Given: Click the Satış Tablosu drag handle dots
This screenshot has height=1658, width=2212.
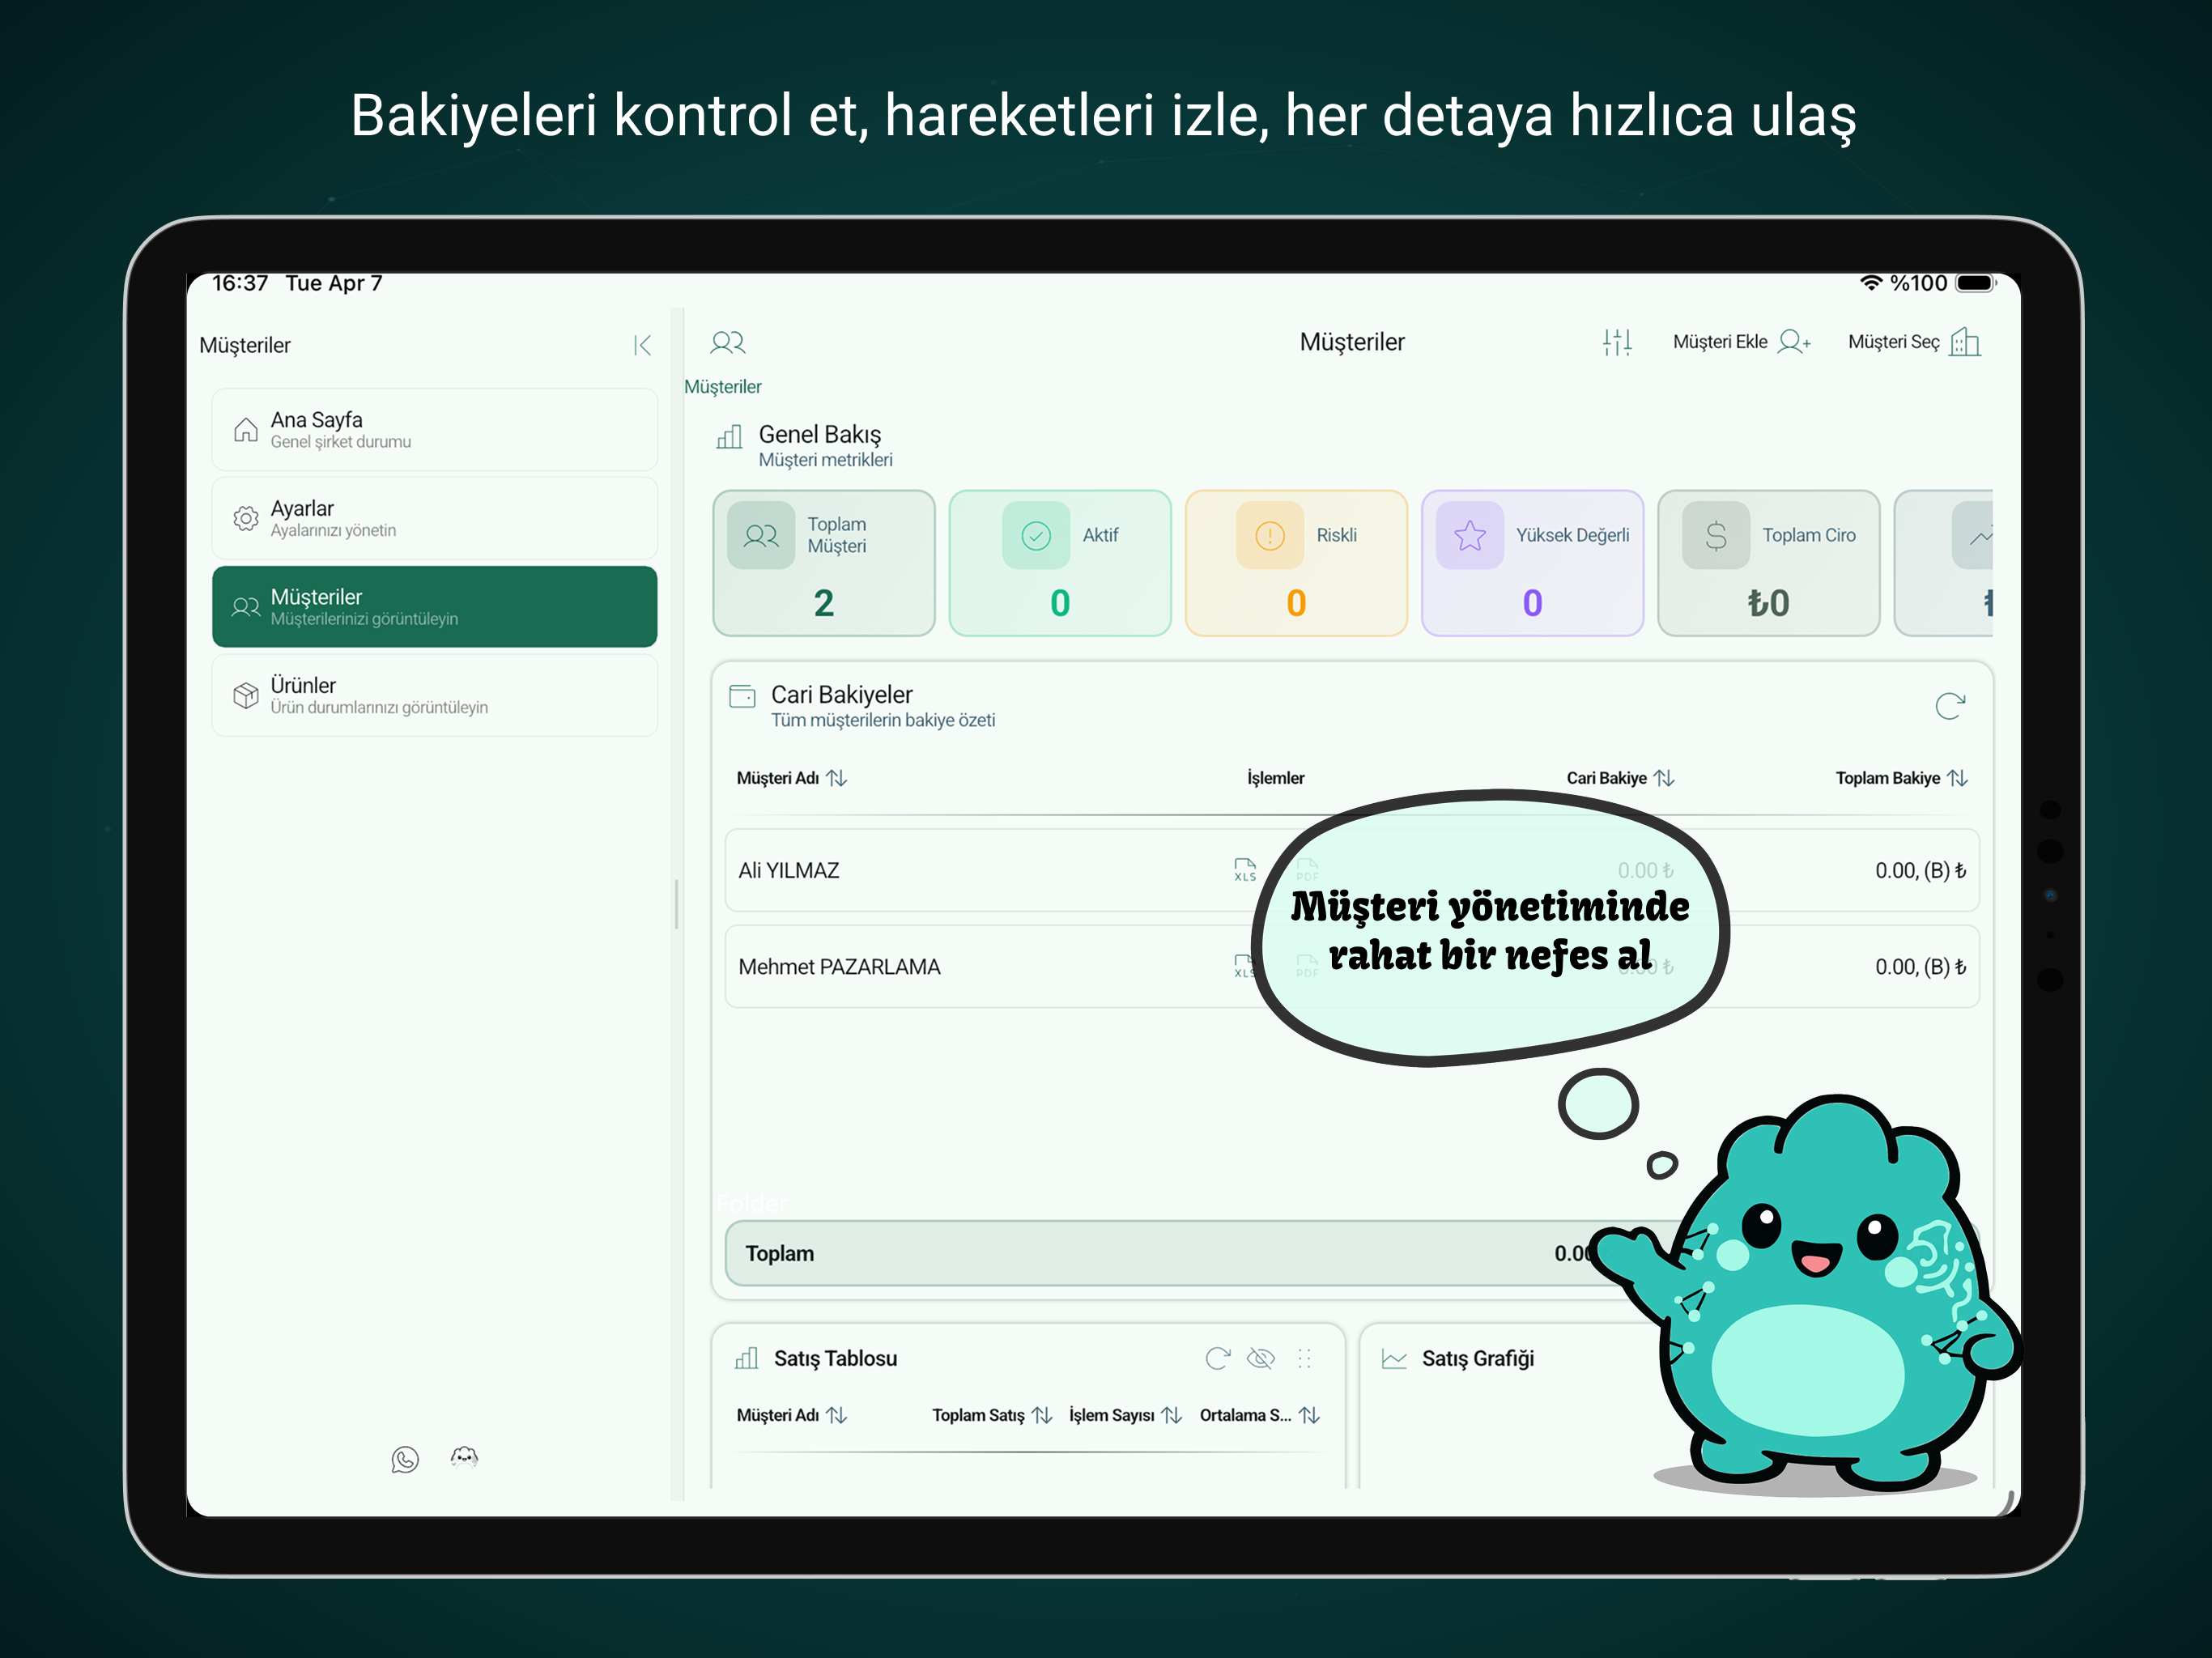Looking at the screenshot, I should 1304,1358.
